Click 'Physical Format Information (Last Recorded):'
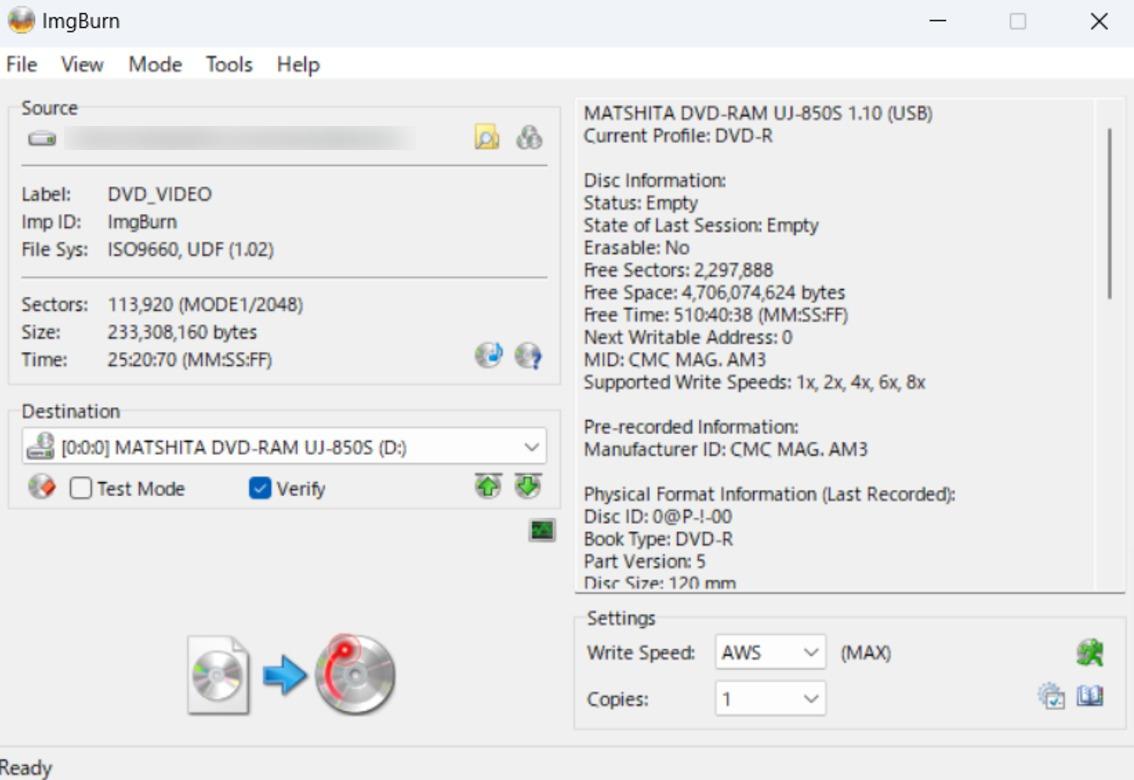This screenshot has width=1134, height=780. coord(770,494)
